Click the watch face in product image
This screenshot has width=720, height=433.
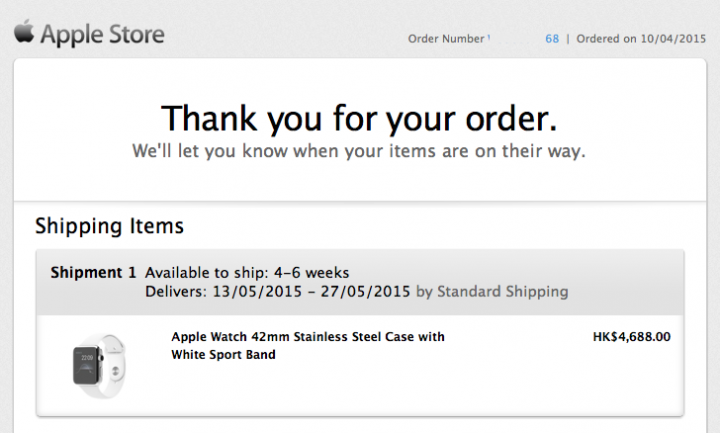tap(86, 363)
